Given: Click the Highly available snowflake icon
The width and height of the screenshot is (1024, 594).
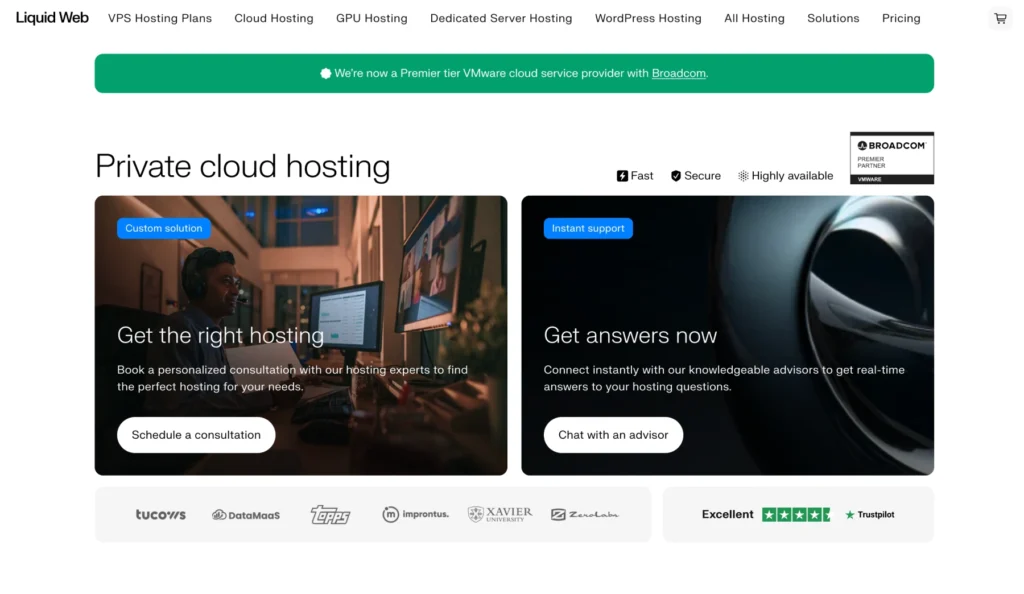Looking at the screenshot, I should [742, 175].
